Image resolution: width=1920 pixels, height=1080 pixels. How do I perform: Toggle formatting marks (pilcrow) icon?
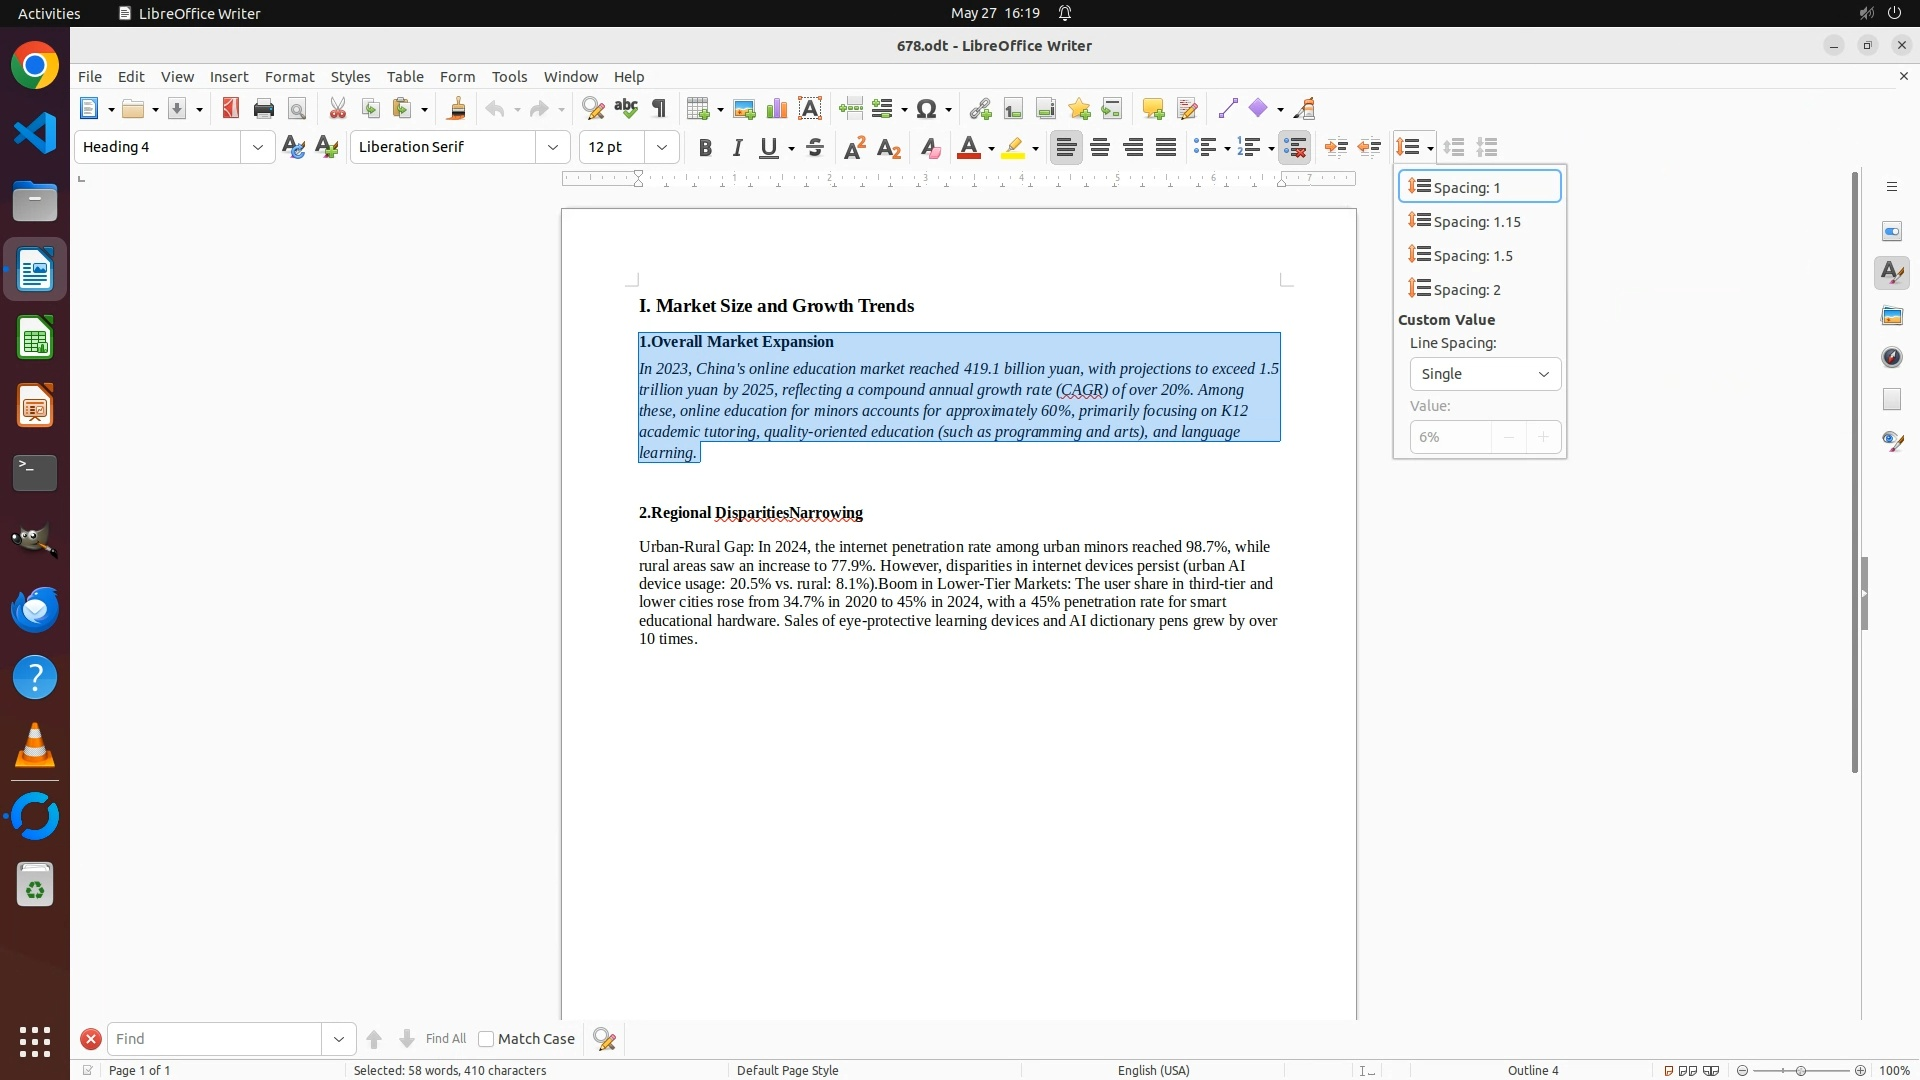[659, 109]
